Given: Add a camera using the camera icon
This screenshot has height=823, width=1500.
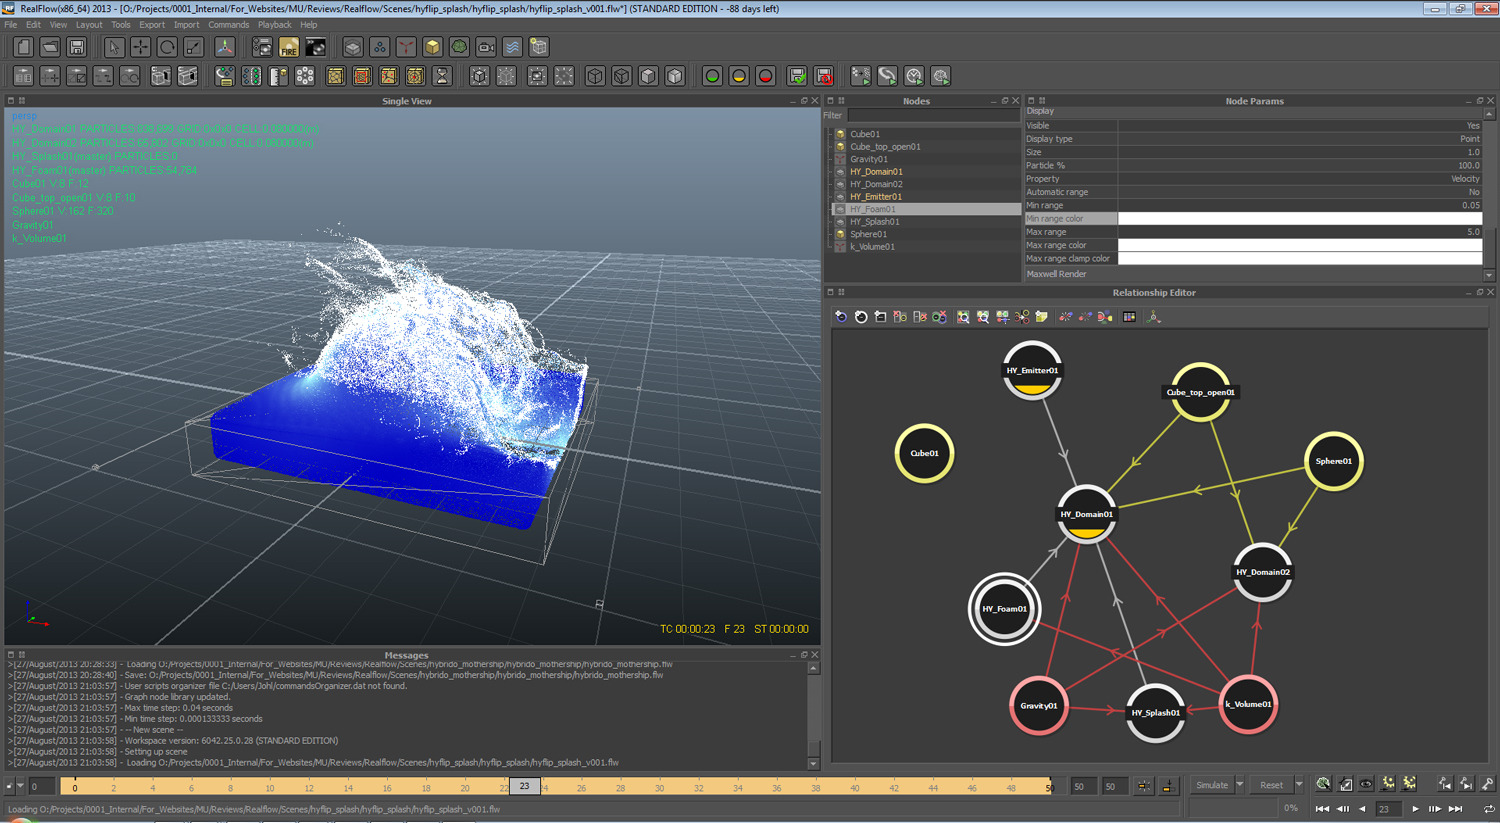Looking at the screenshot, I should (x=486, y=47).
